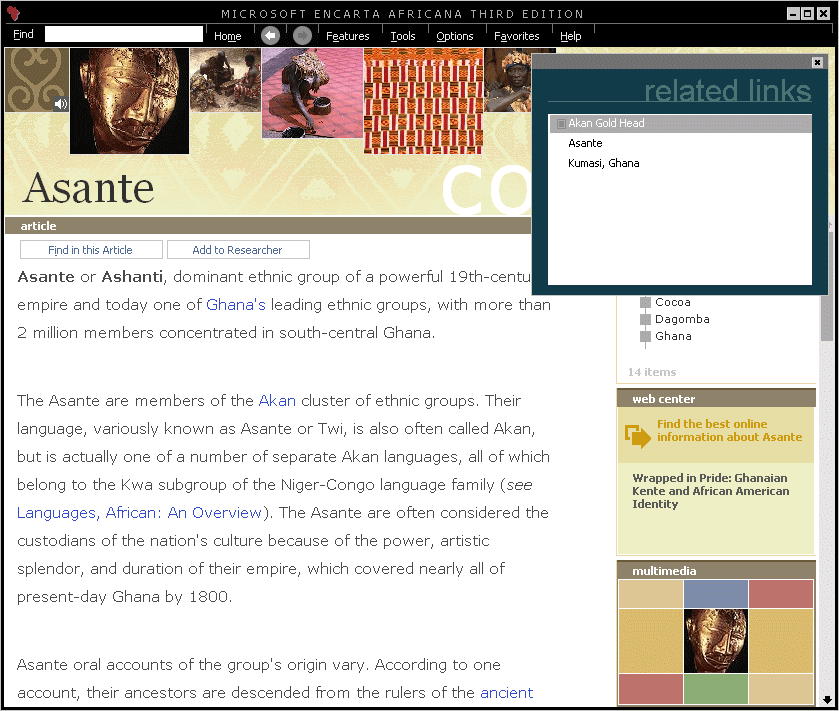This screenshot has height=711, width=839.
Task: Click the Find label
Action: pos(23,34)
